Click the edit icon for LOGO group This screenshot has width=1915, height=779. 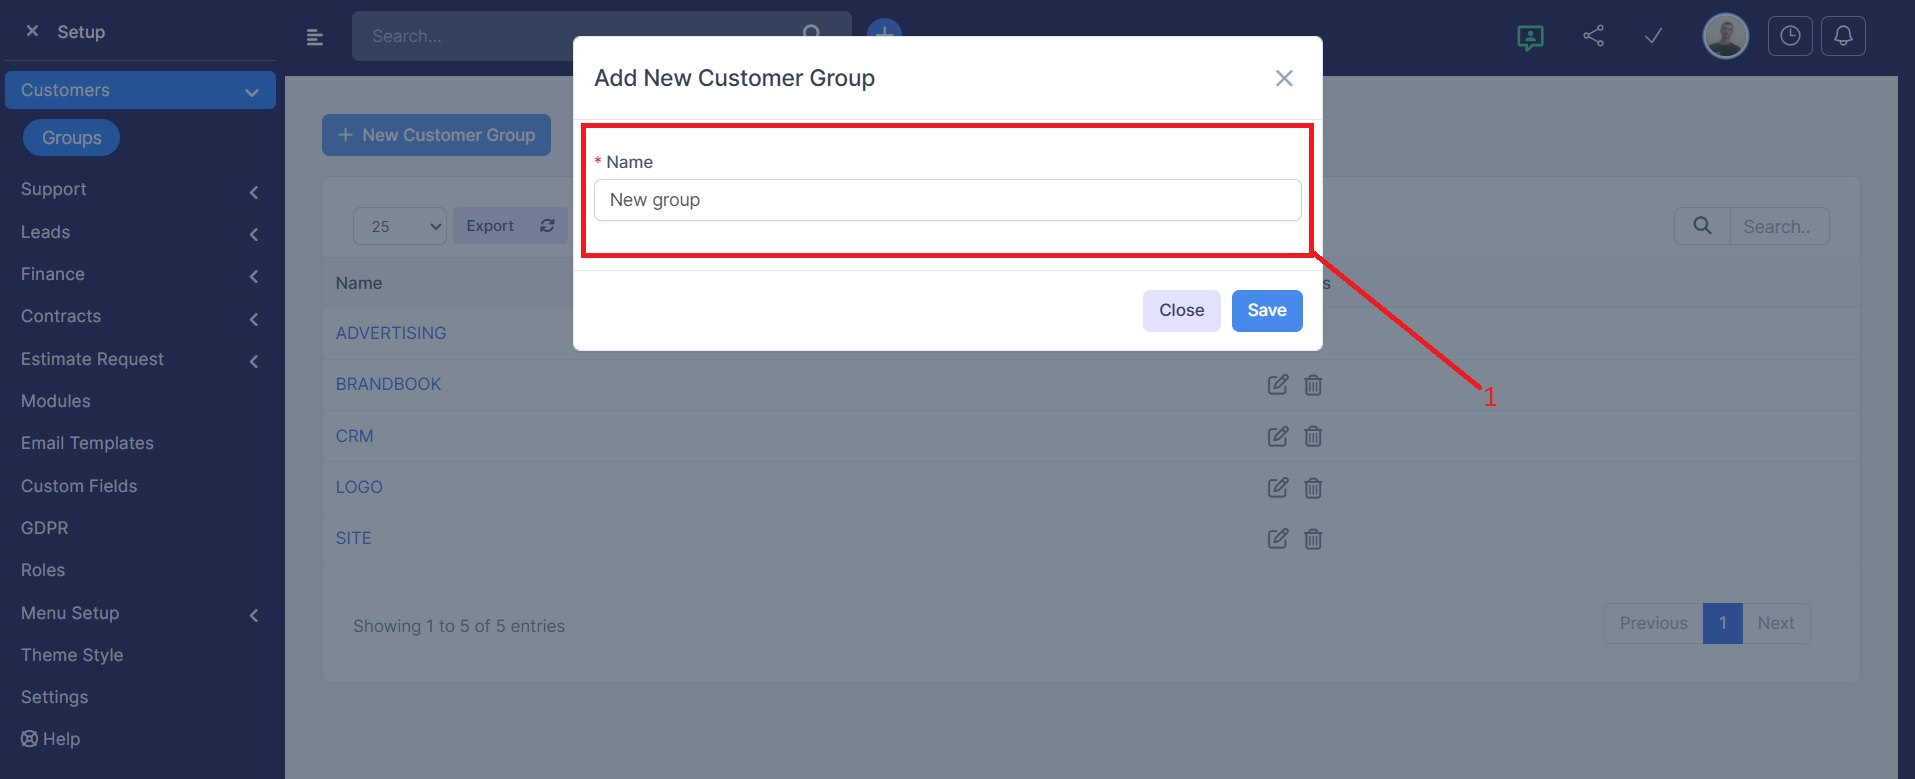[x=1277, y=488]
